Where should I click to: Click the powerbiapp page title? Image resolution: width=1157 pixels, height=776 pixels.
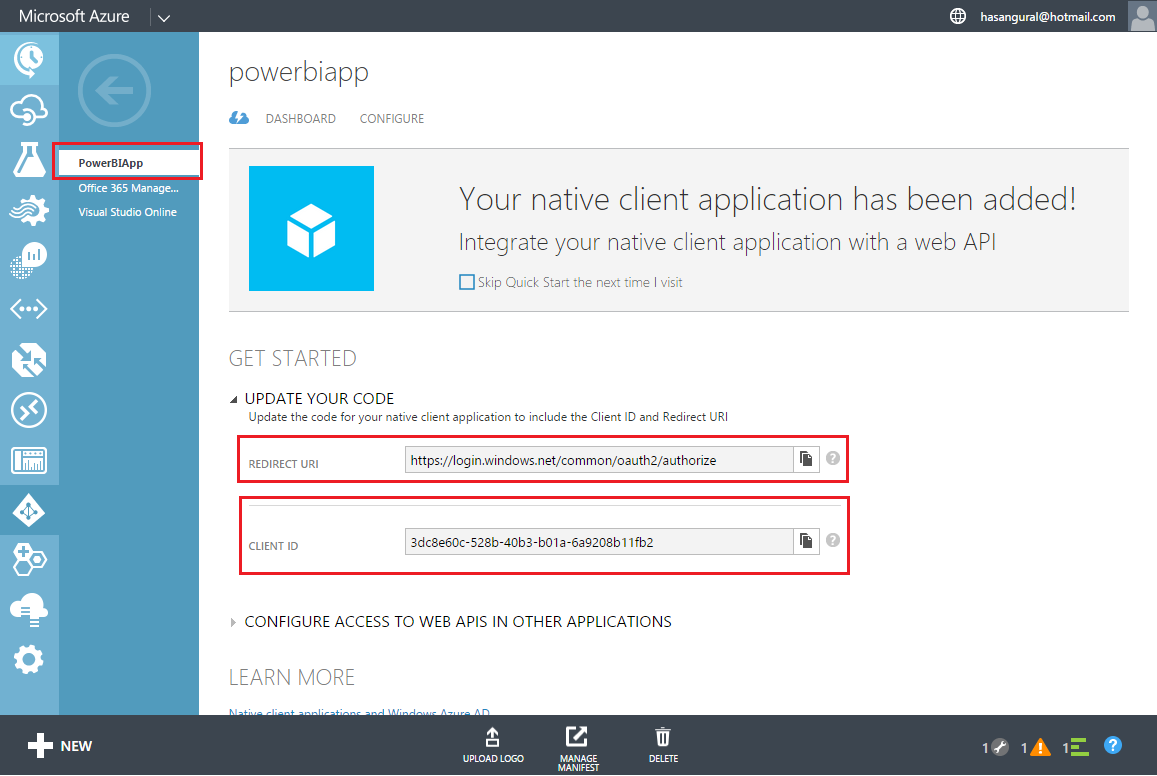click(x=299, y=72)
